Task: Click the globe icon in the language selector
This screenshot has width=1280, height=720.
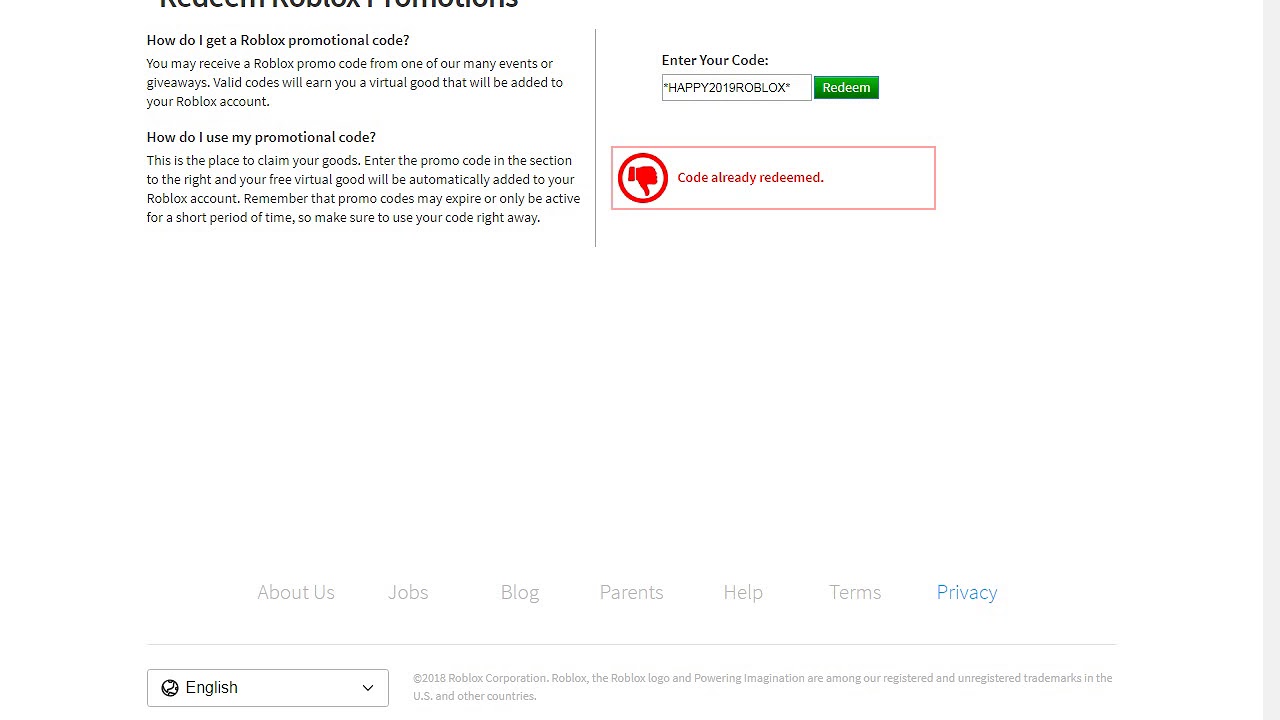Action: point(170,688)
